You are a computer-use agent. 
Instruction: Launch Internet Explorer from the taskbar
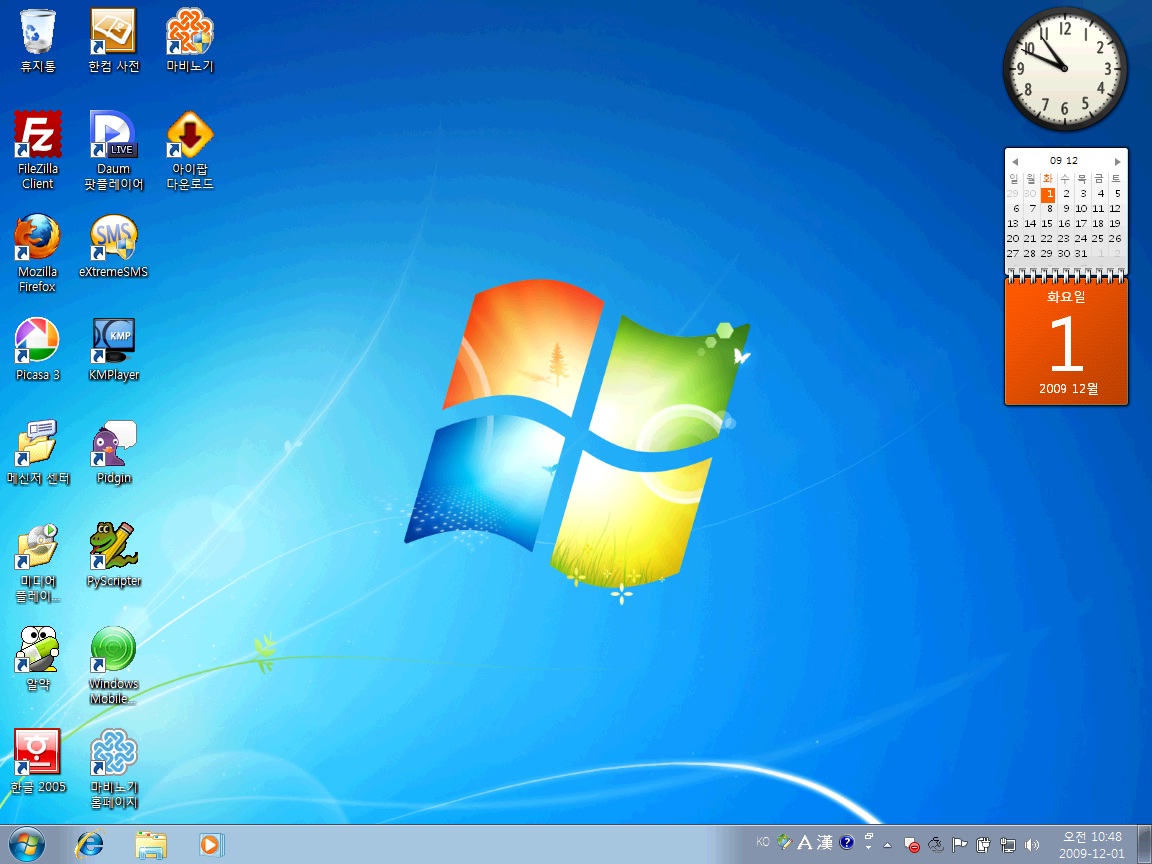coord(90,845)
